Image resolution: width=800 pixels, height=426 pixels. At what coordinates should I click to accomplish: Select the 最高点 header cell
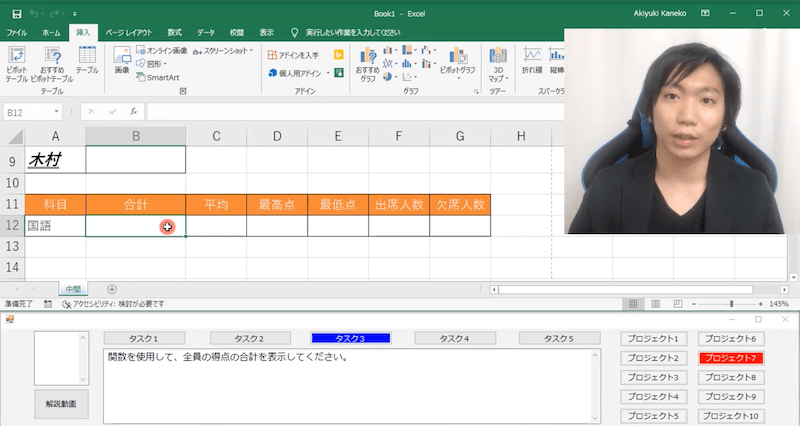[277, 205]
